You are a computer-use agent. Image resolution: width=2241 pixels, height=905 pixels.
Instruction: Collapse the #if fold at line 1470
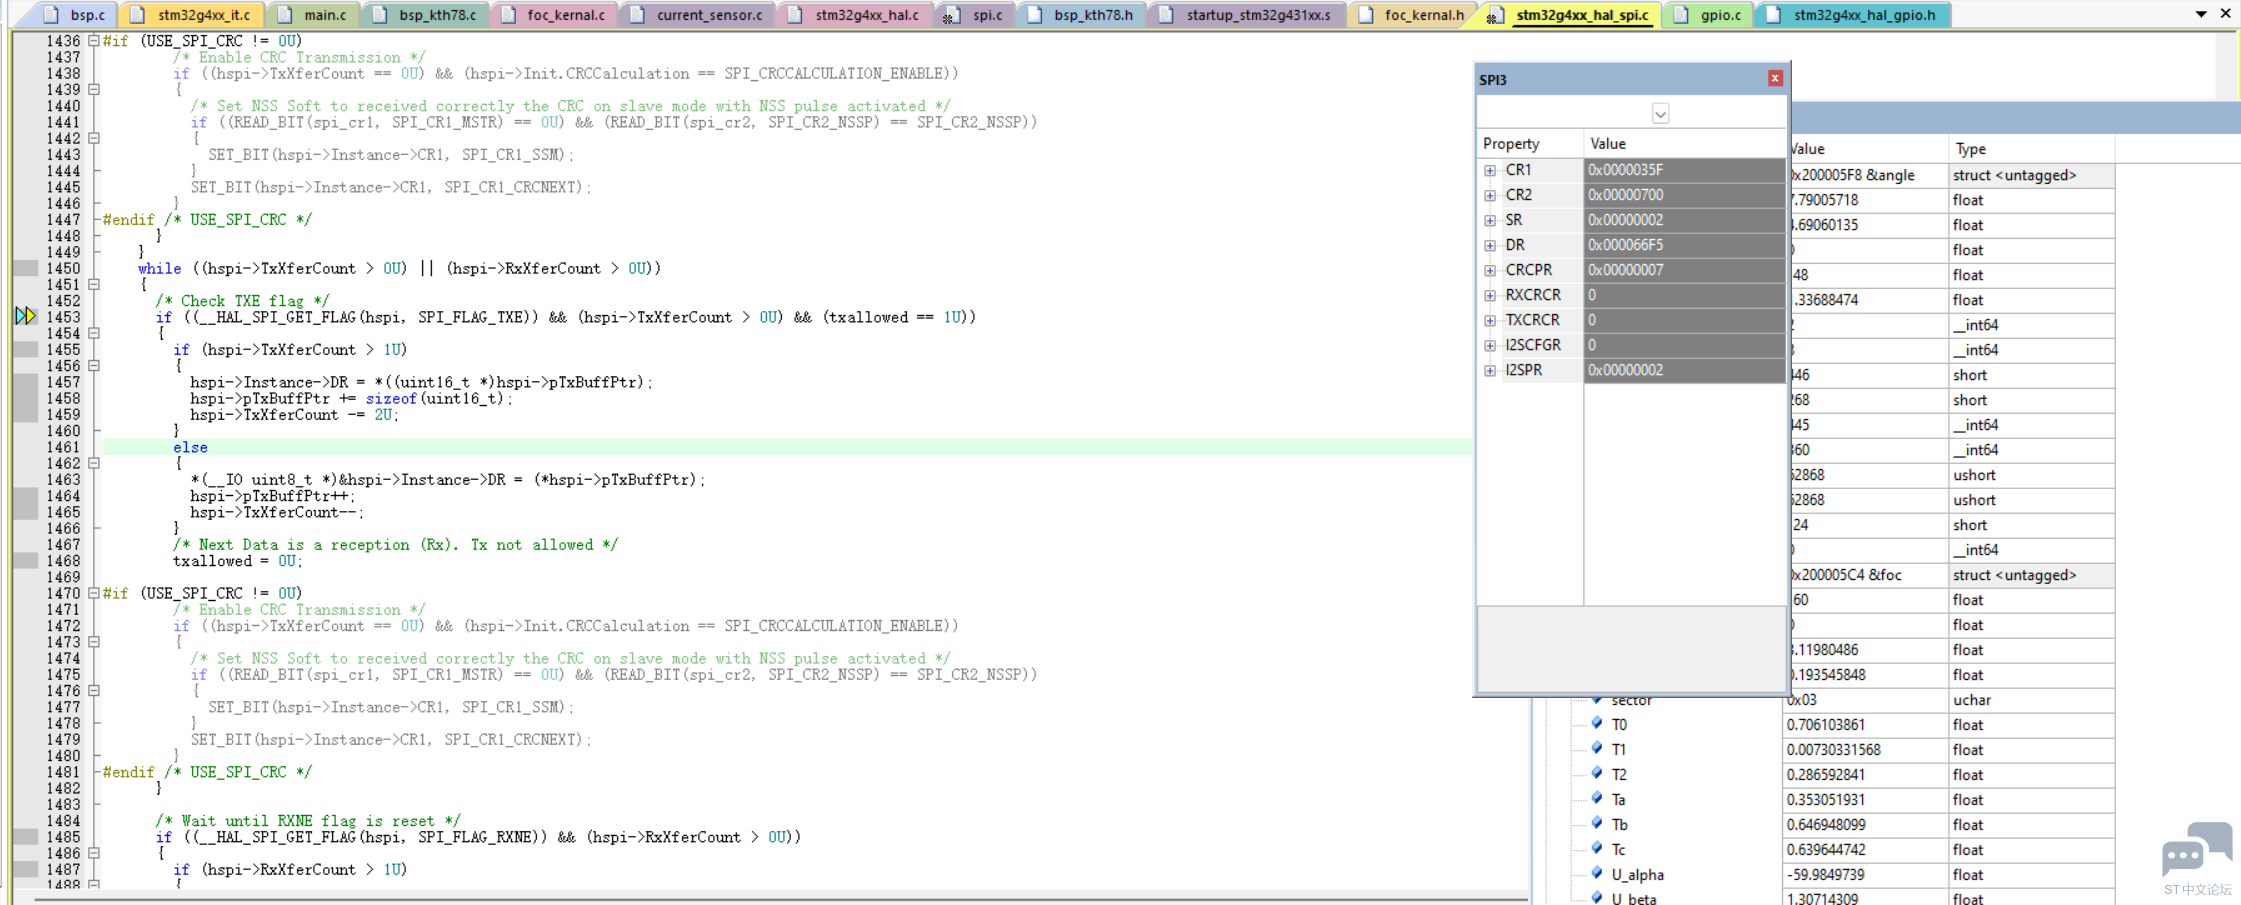[94, 593]
